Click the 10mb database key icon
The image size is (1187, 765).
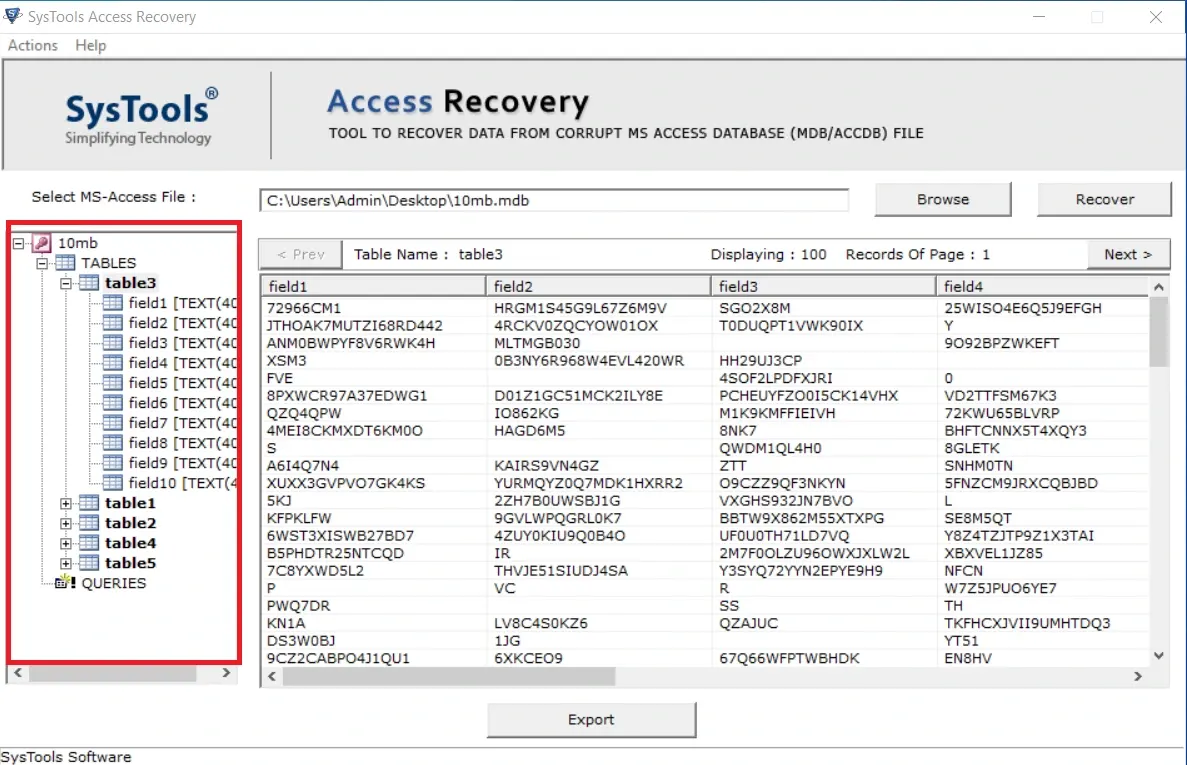[42, 243]
